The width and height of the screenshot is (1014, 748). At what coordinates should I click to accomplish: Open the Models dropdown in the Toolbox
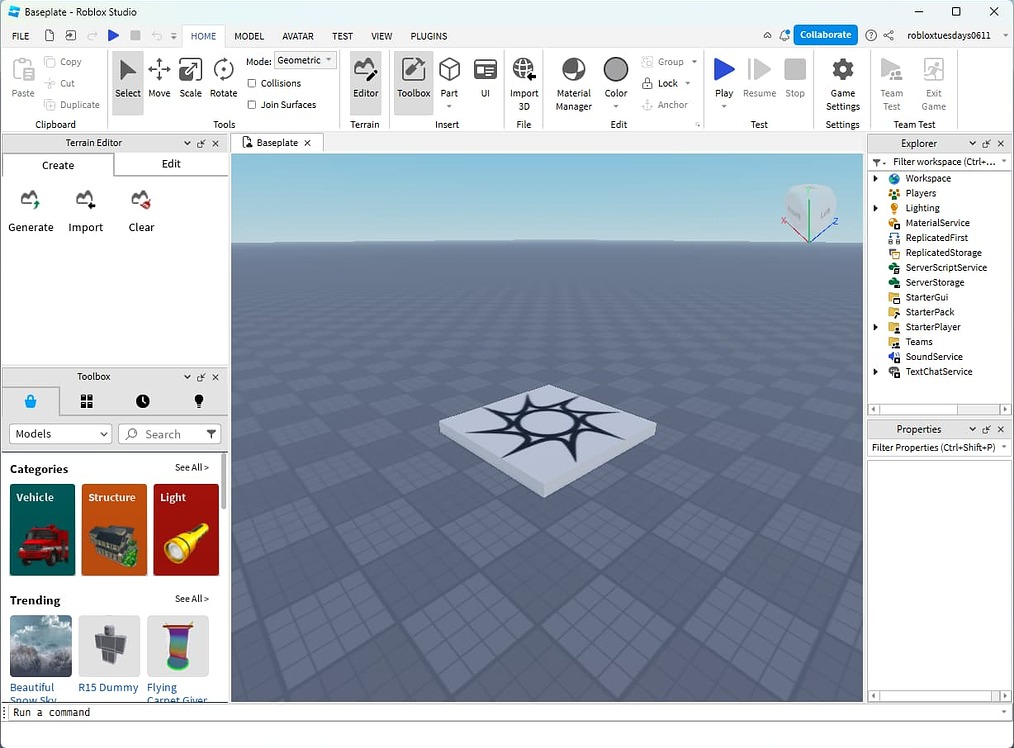pos(59,433)
